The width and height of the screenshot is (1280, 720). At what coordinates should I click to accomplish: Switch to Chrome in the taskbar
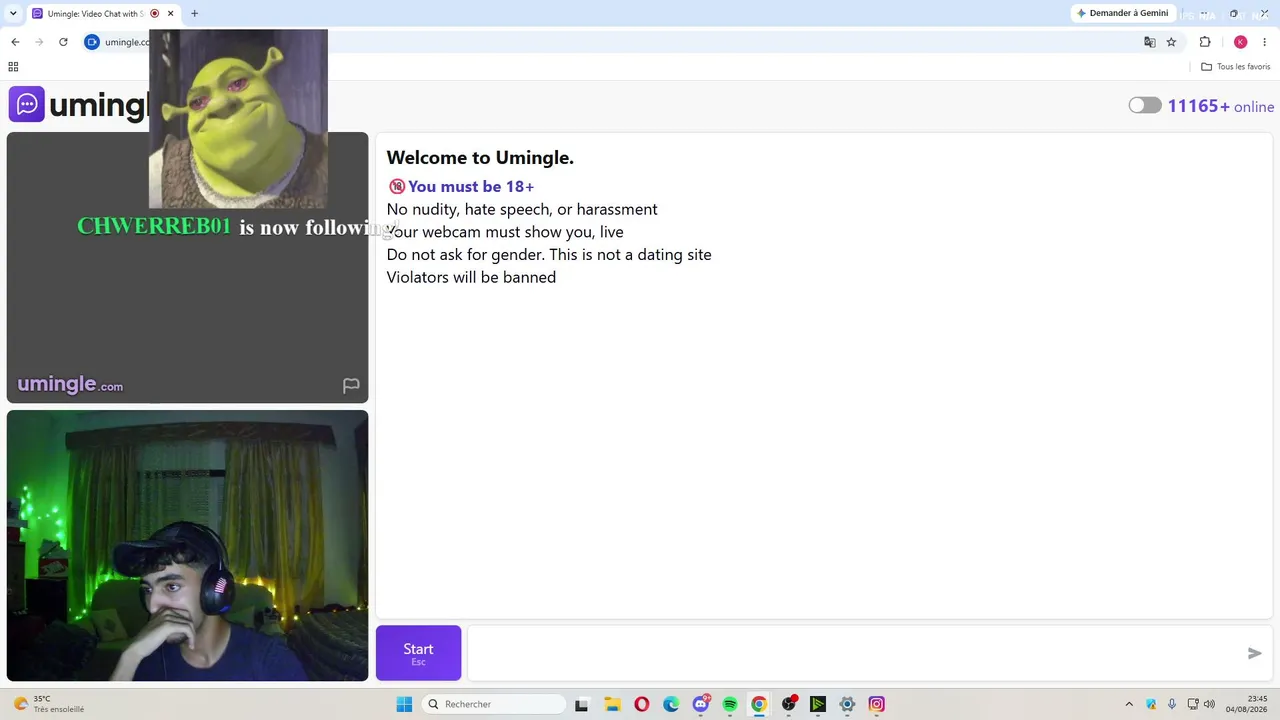point(759,704)
